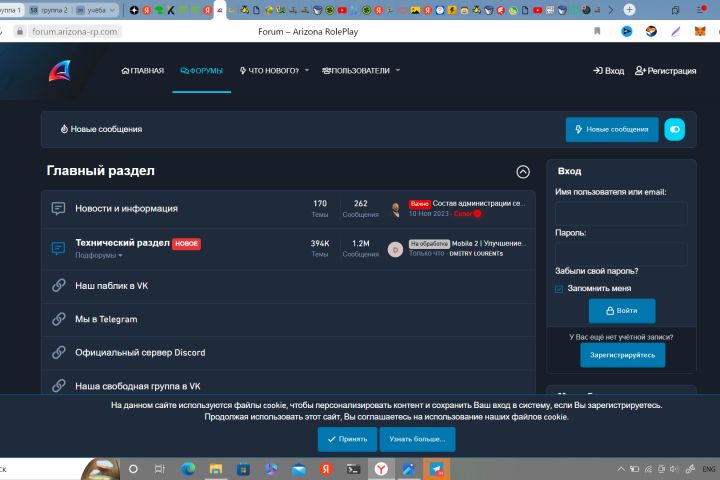The height and width of the screenshot is (480, 720).
Task: Accept cookies with the Принять button
Action: 347,439
